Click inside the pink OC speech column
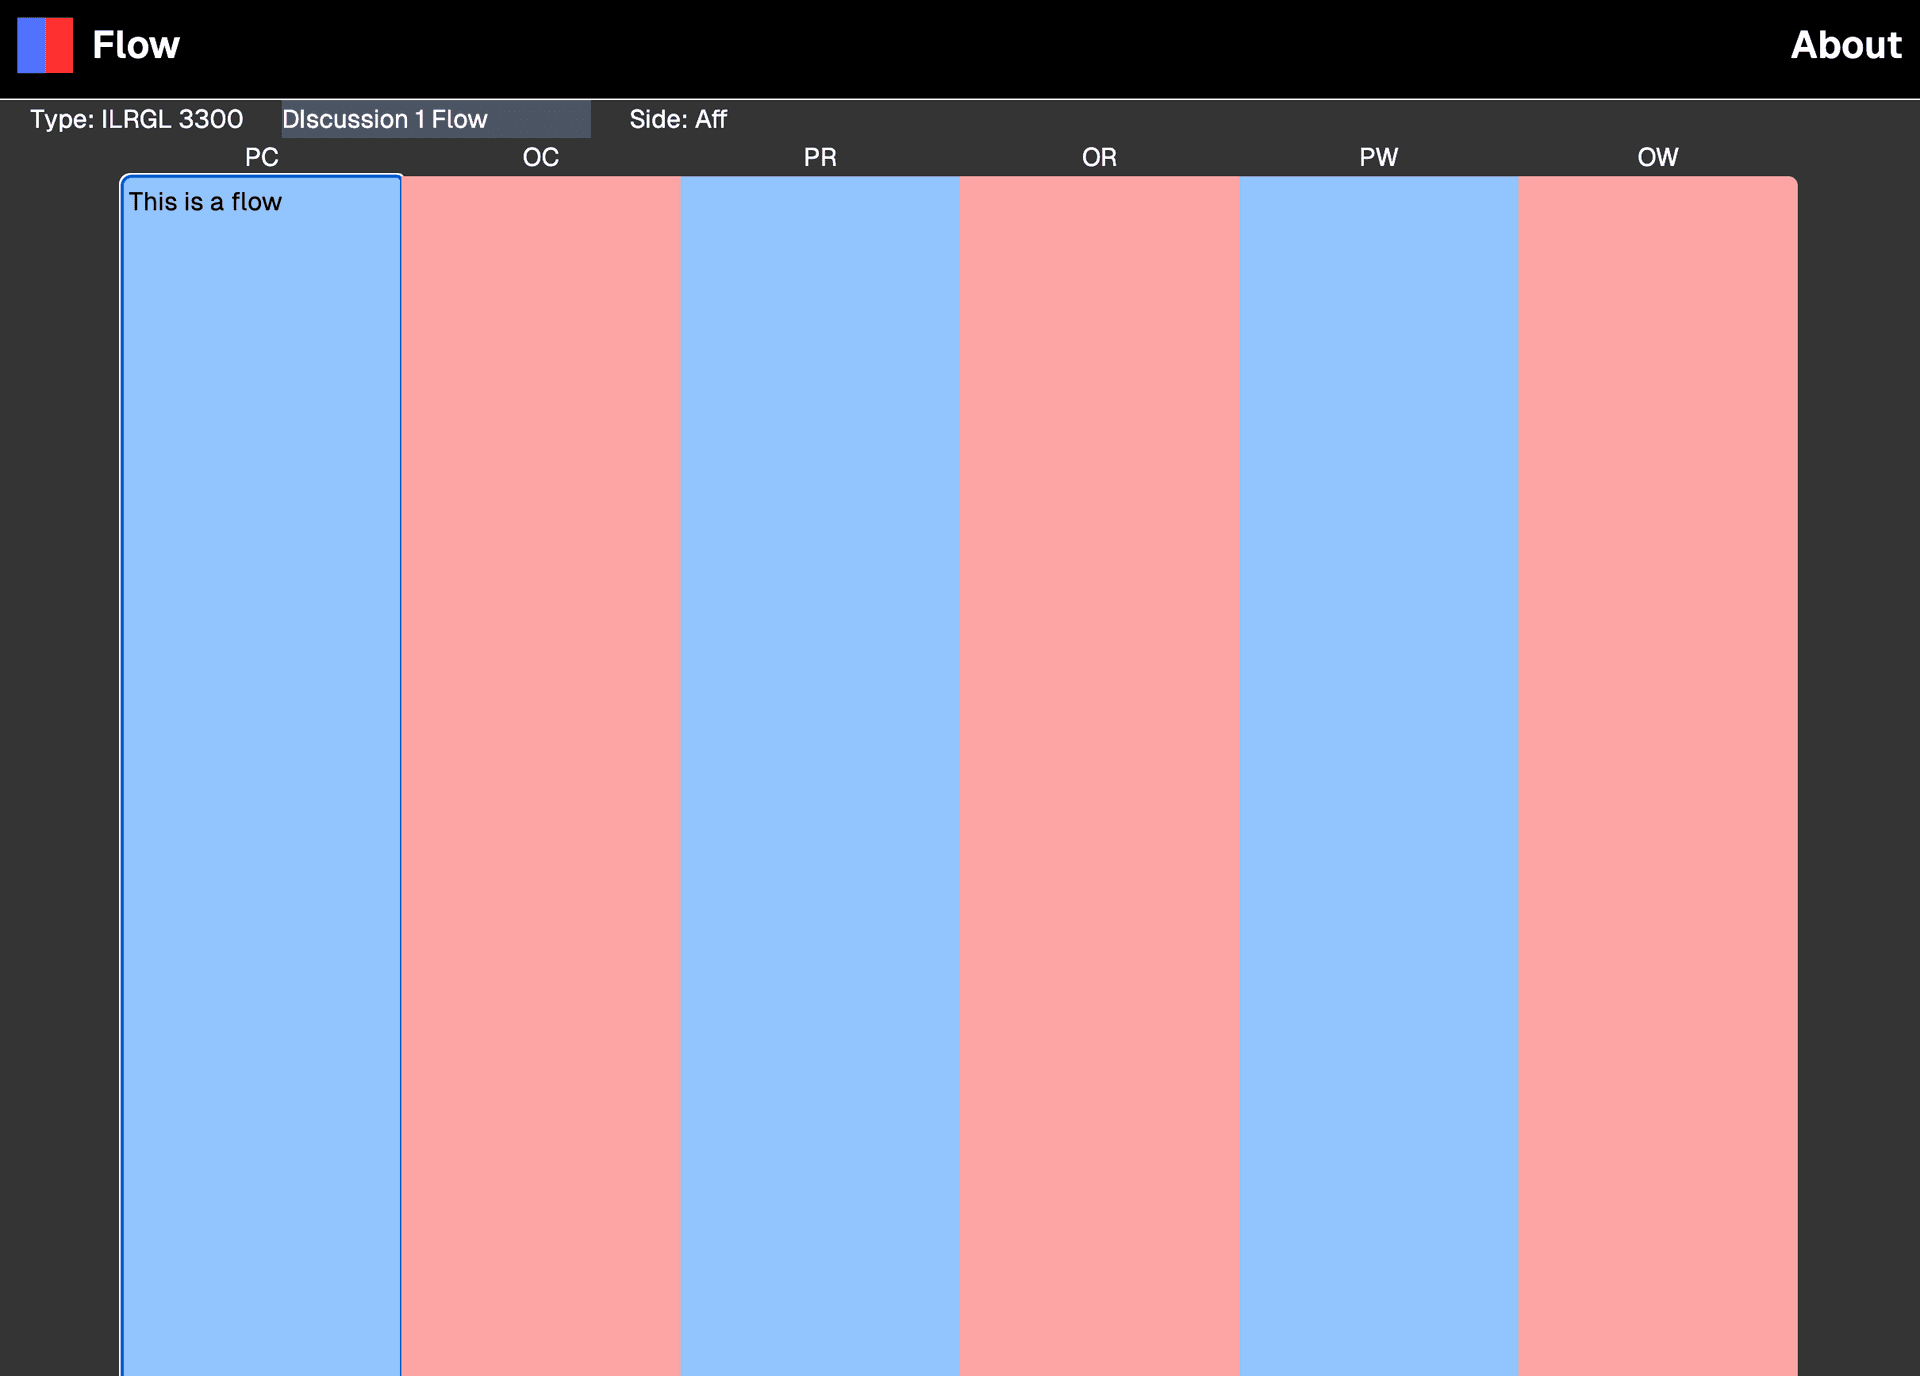The image size is (1920, 1376). click(540, 700)
